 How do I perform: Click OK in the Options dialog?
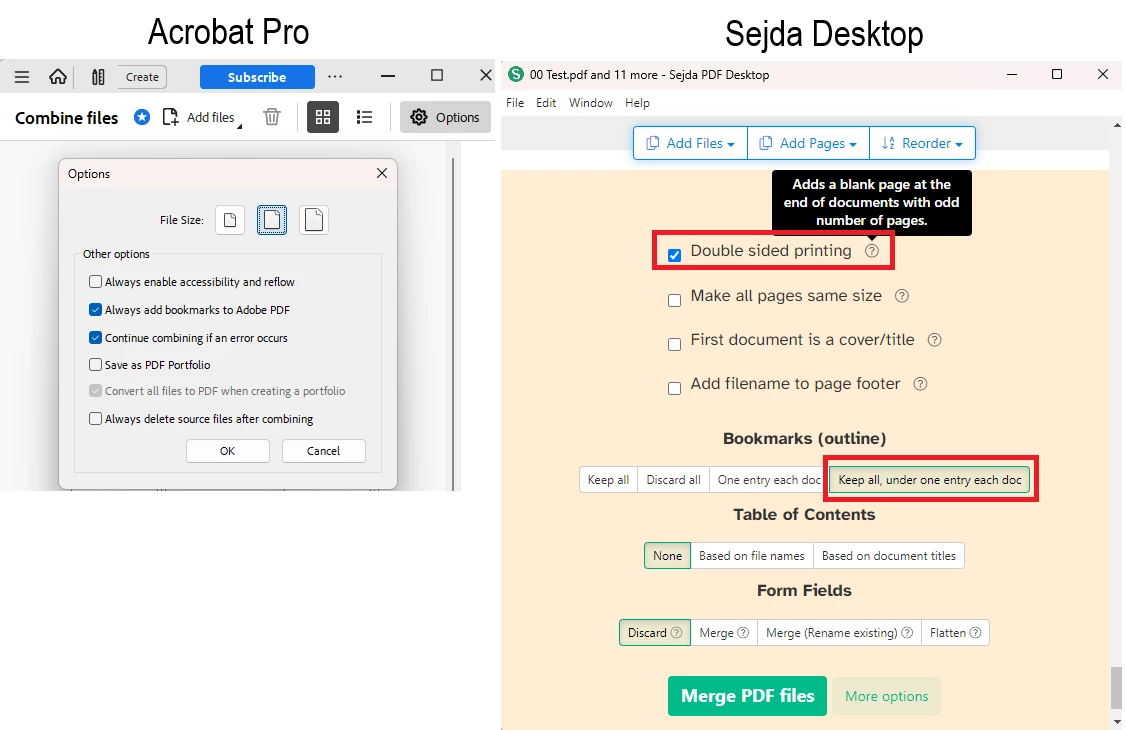228,451
